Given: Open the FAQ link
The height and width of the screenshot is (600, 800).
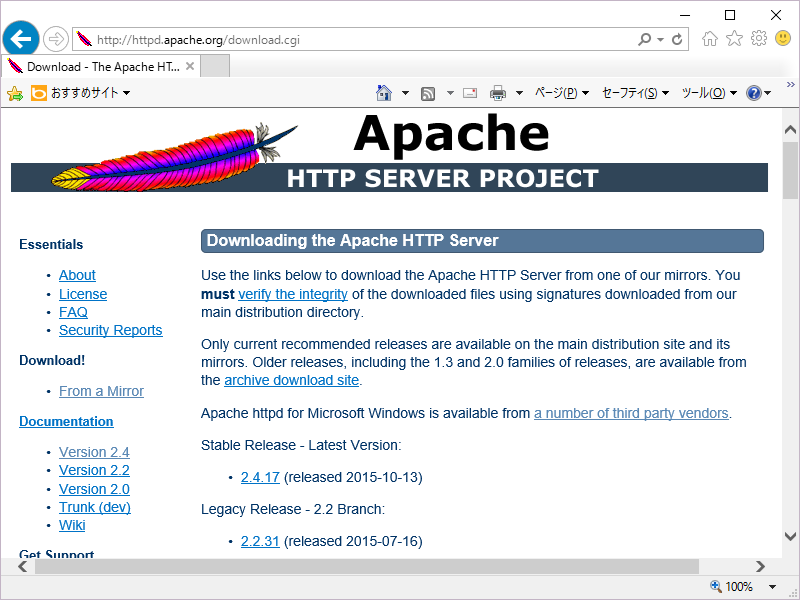Looking at the screenshot, I should [73, 312].
